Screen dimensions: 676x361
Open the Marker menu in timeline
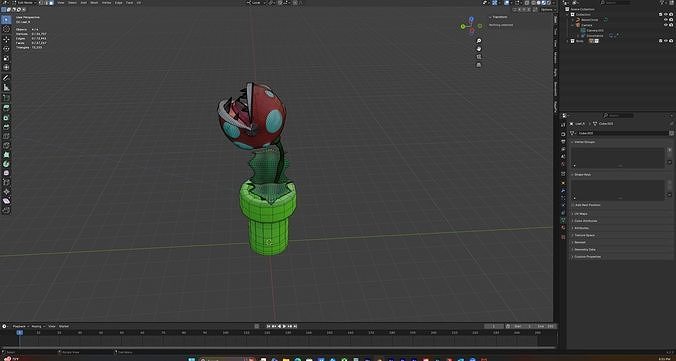(64, 326)
